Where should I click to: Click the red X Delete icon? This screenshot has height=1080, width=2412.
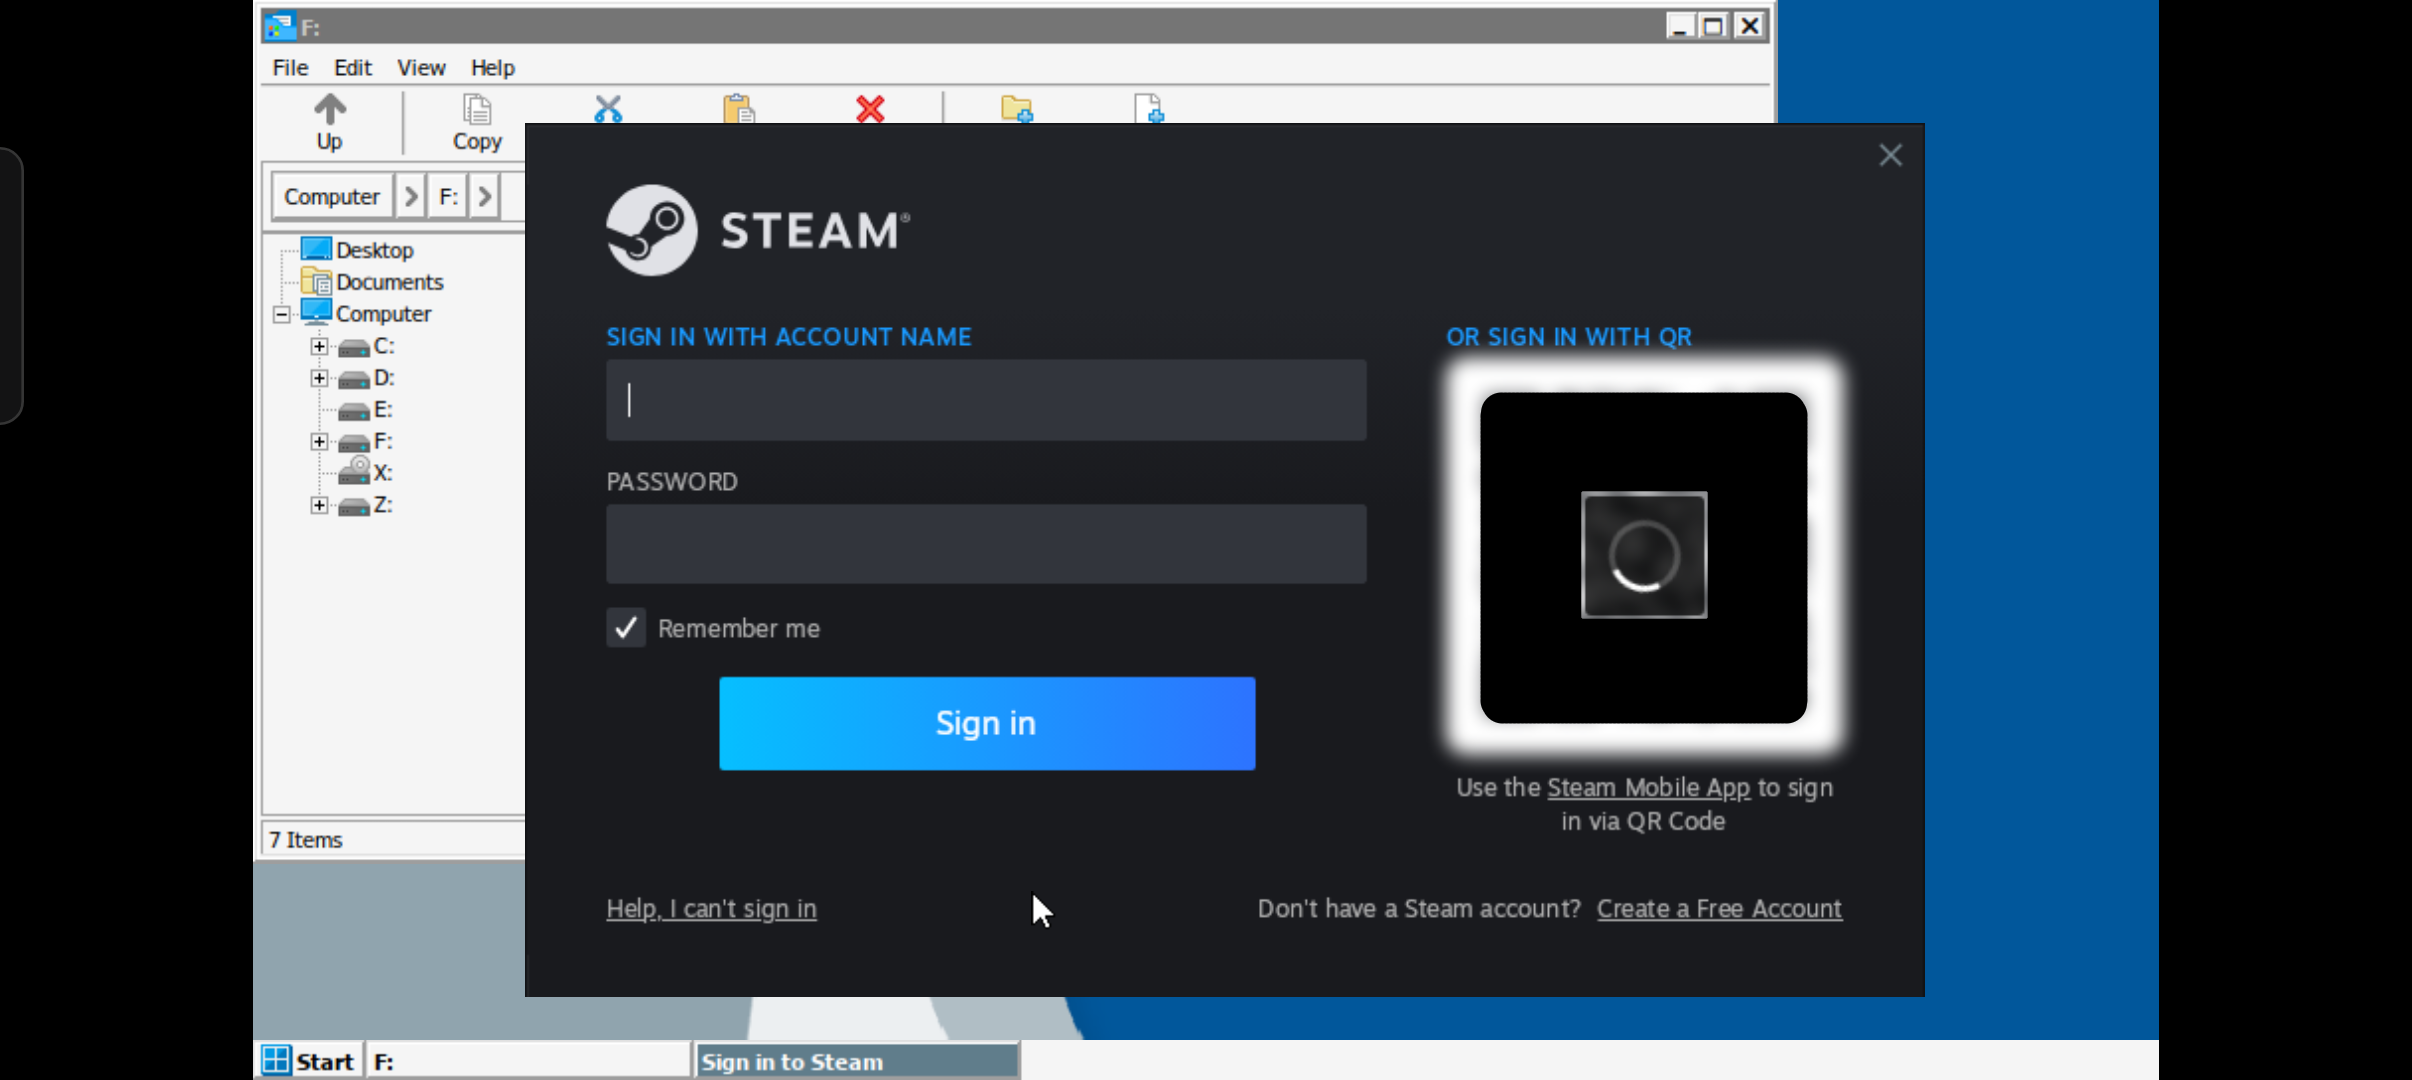(870, 109)
